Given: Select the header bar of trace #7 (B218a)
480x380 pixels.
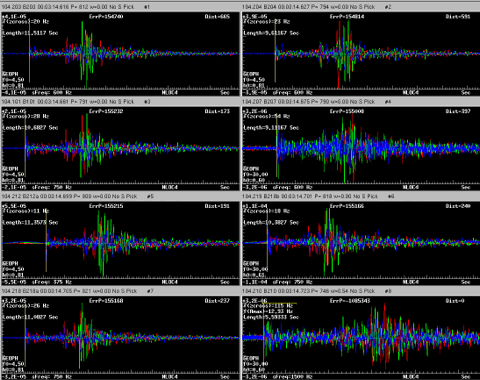Looking at the screenshot, I should pos(120,291).
